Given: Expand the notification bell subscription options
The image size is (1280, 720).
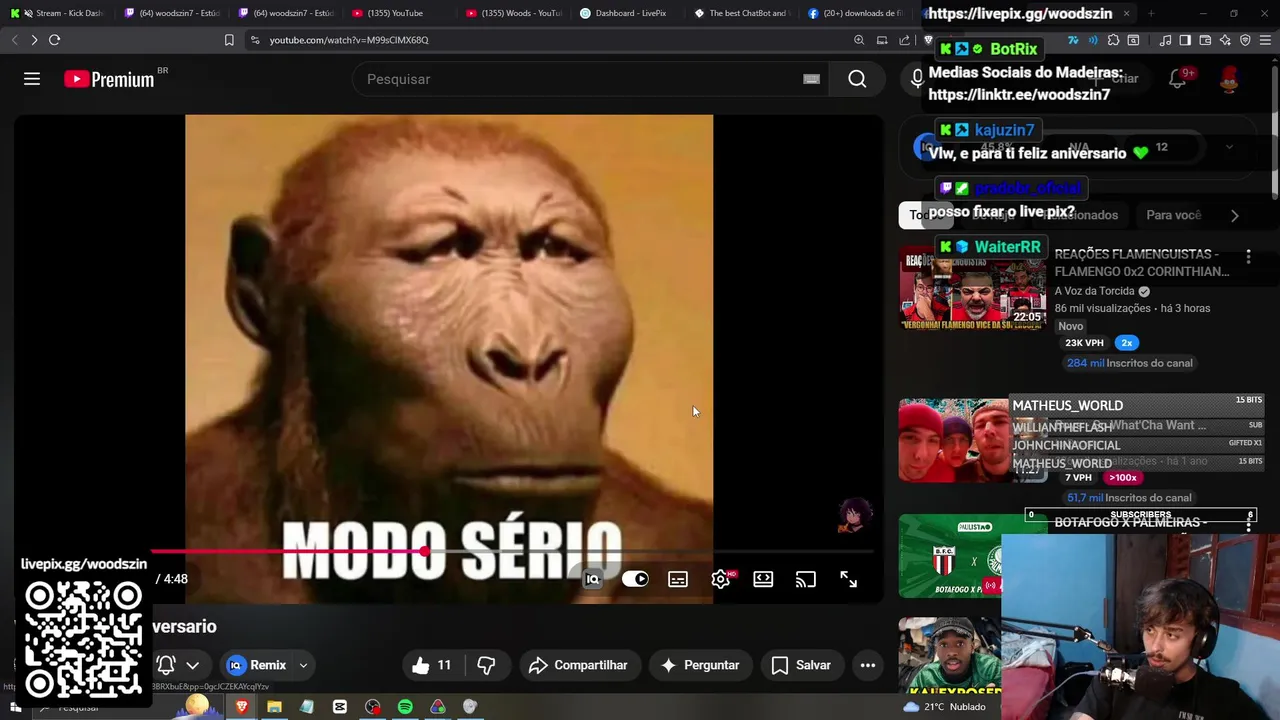Looking at the screenshot, I should [192, 665].
